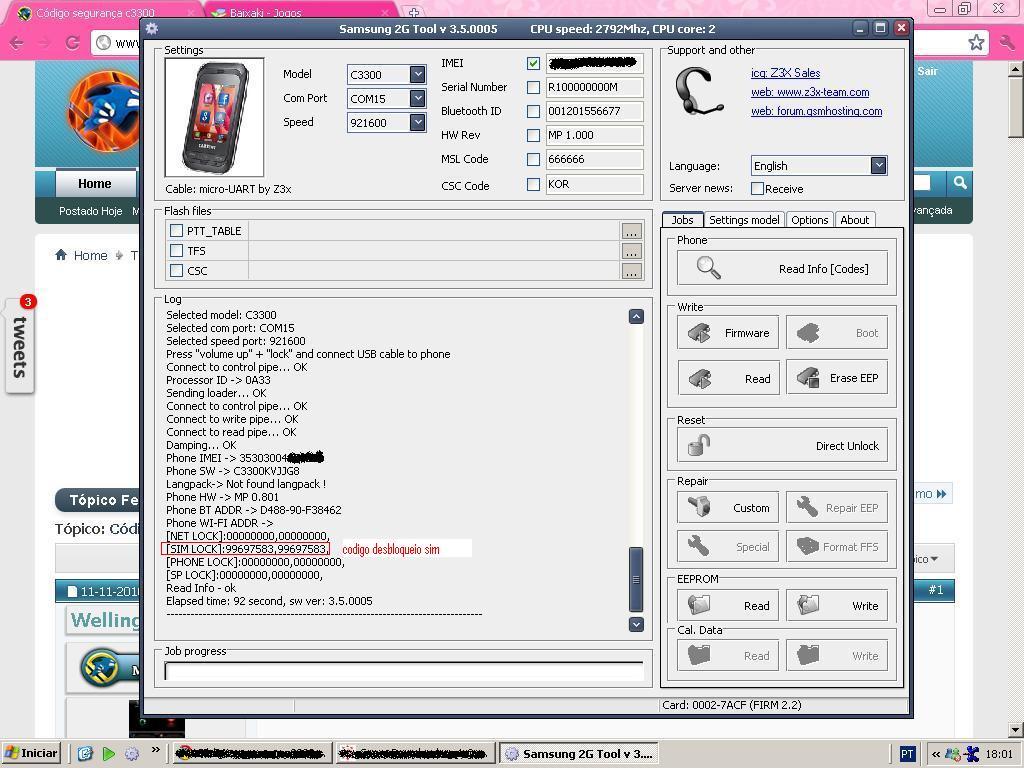Click the gear icon in the tool title bar
The image size is (1024, 778).
(152, 29)
